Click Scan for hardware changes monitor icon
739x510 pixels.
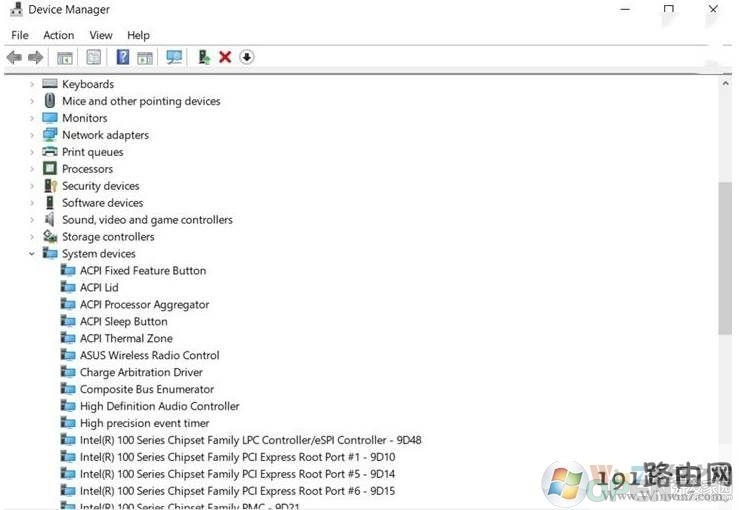point(174,58)
